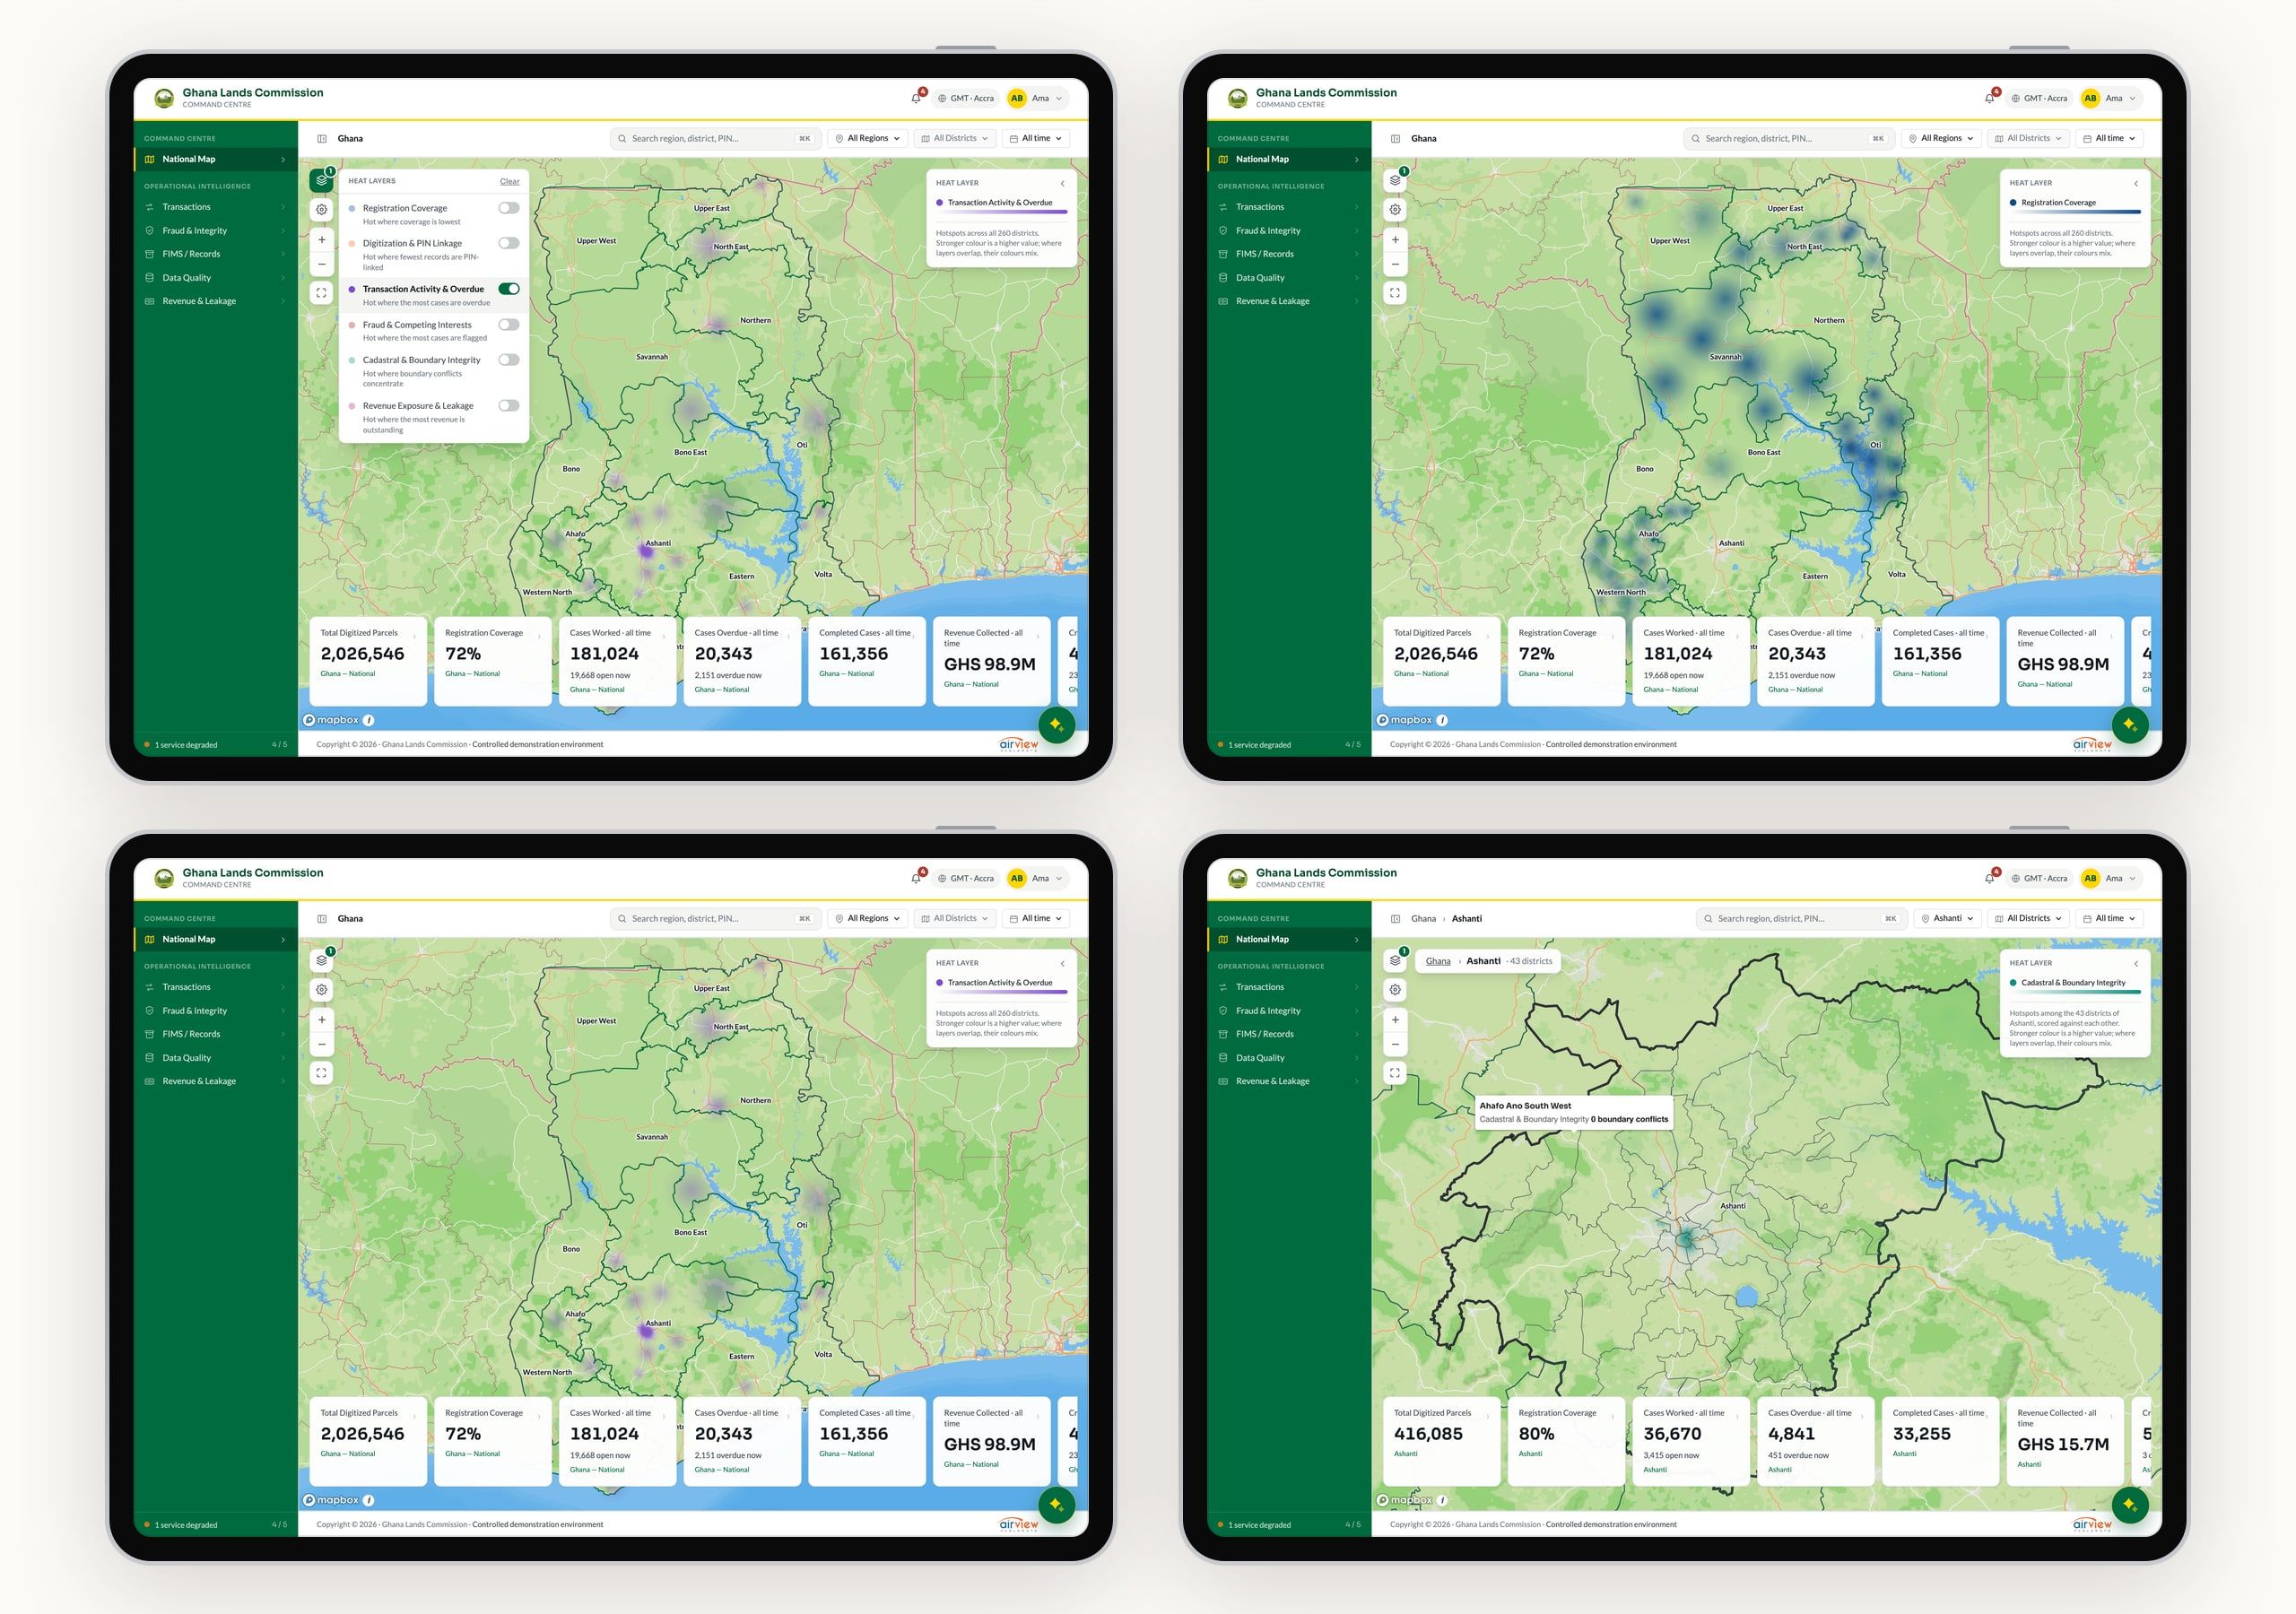This screenshot has width=2296, height=1614.
Task: Click notification bell on Ashanti screen
Action: pos(1989,878)
